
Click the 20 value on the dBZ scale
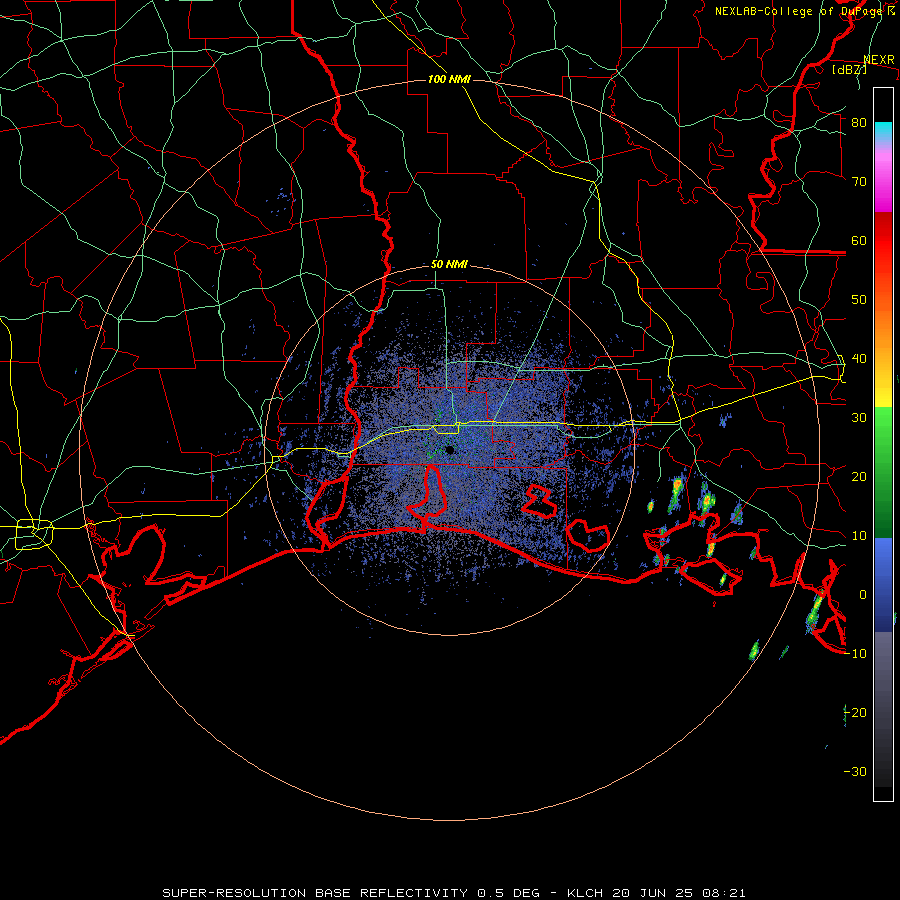pyautogui.click(x=859, y=476)
